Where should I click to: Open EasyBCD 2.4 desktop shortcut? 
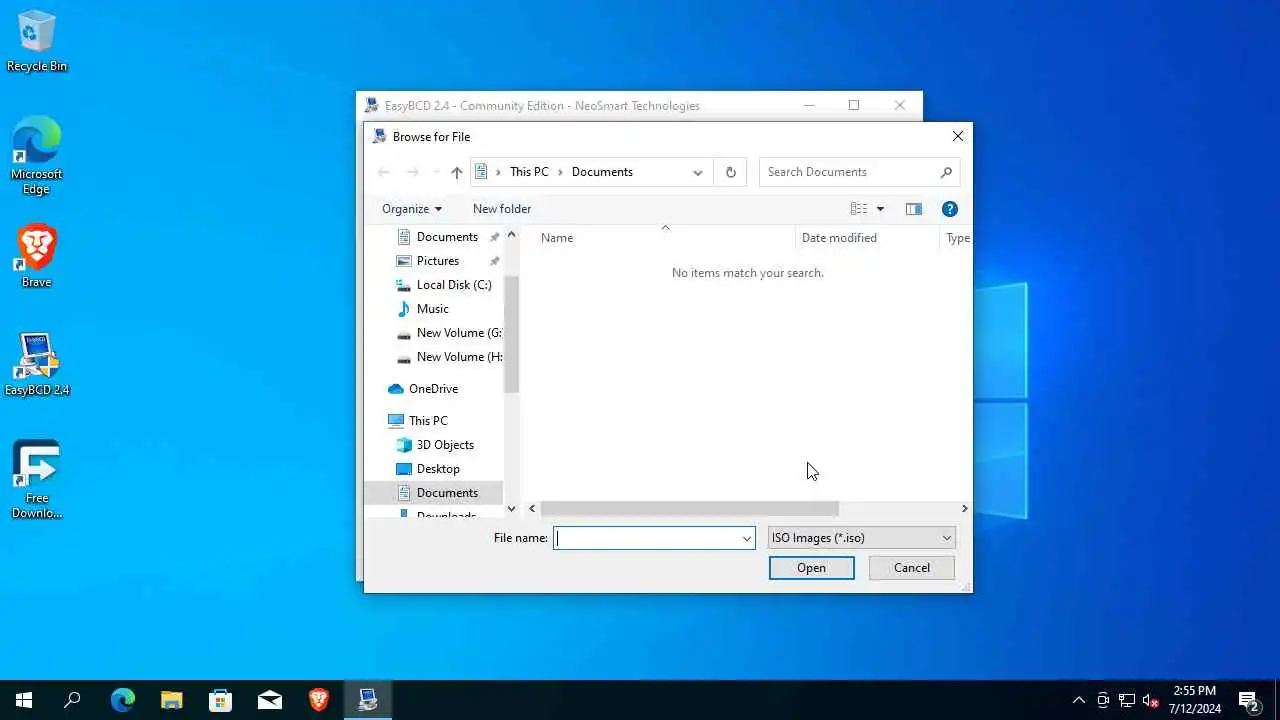[x=37, y=364]
